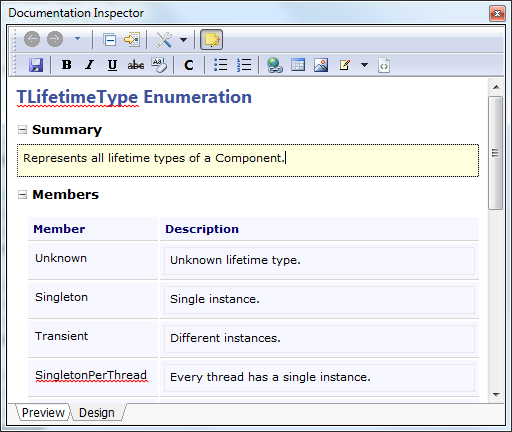Click the TLifetimeType Enumeration heading
The image size is (512, 432).
click(x=134, y=97)
